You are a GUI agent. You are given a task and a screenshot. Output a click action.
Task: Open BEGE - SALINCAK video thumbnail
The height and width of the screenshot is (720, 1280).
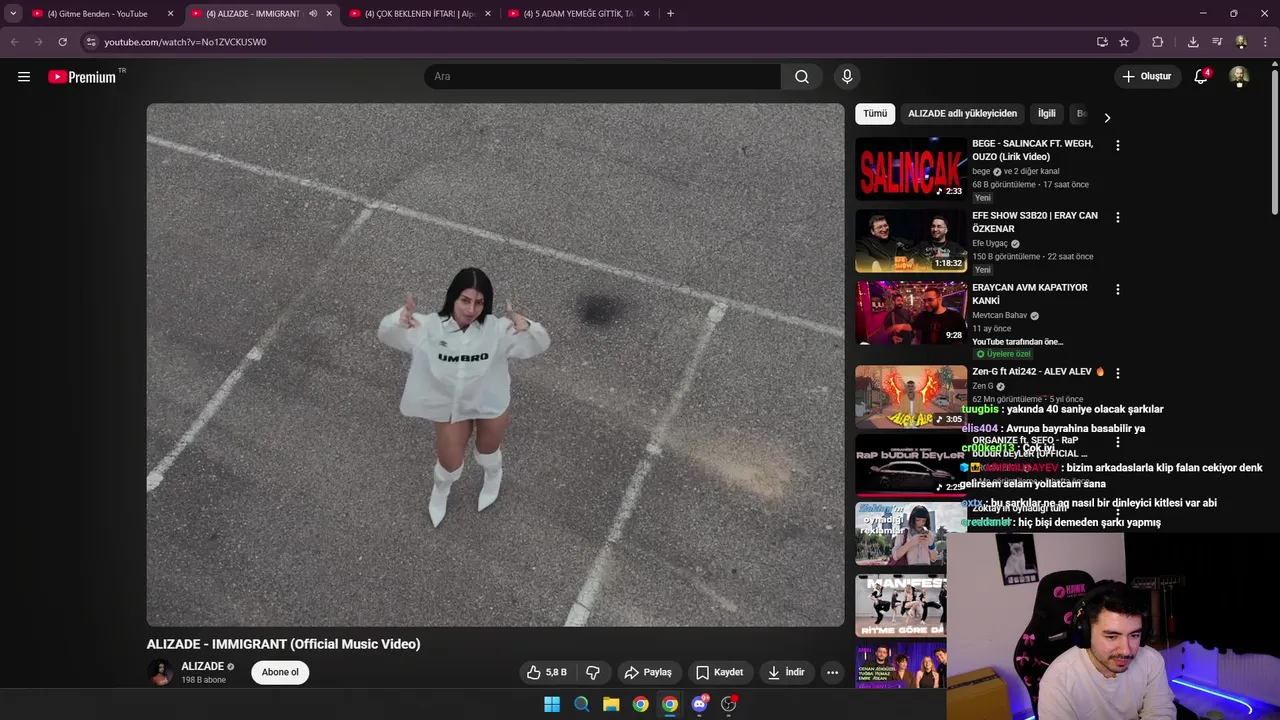[x=911, y=169]
